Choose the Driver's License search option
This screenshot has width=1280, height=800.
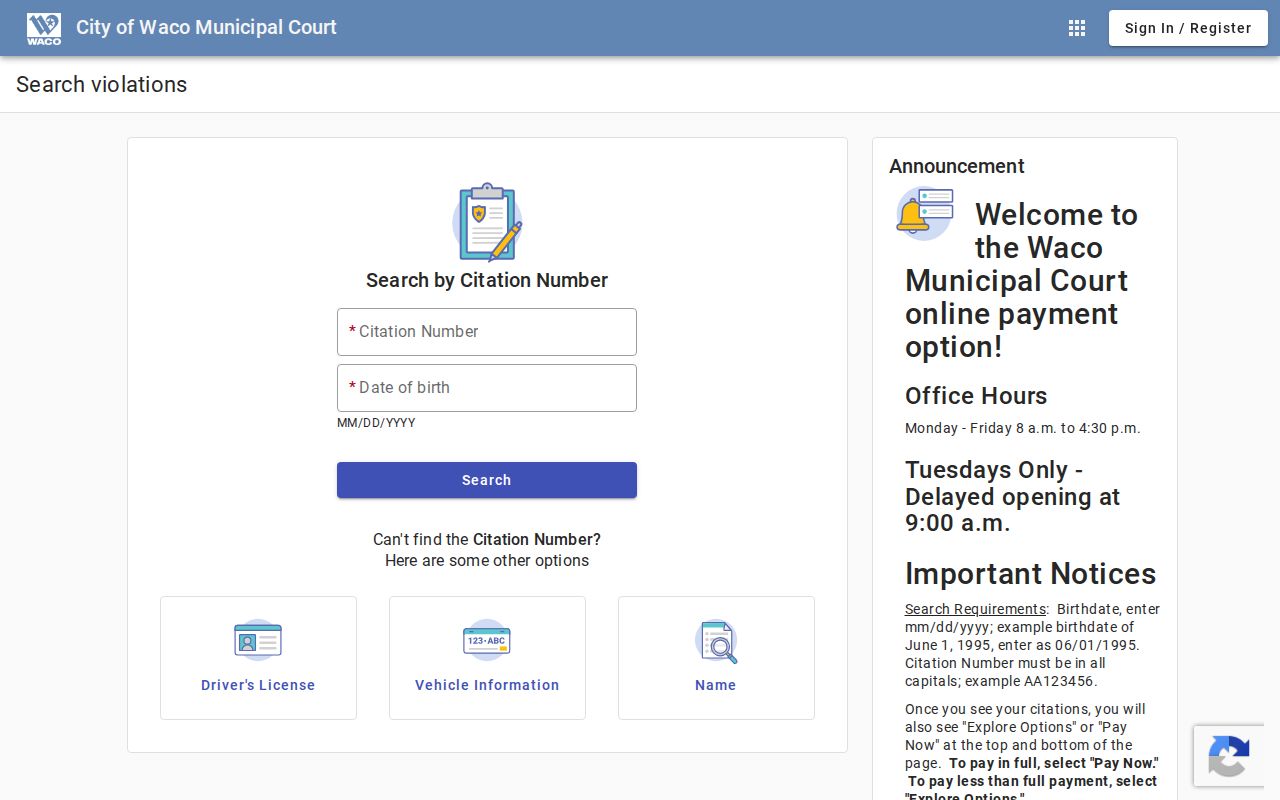[x=258, y=658]
